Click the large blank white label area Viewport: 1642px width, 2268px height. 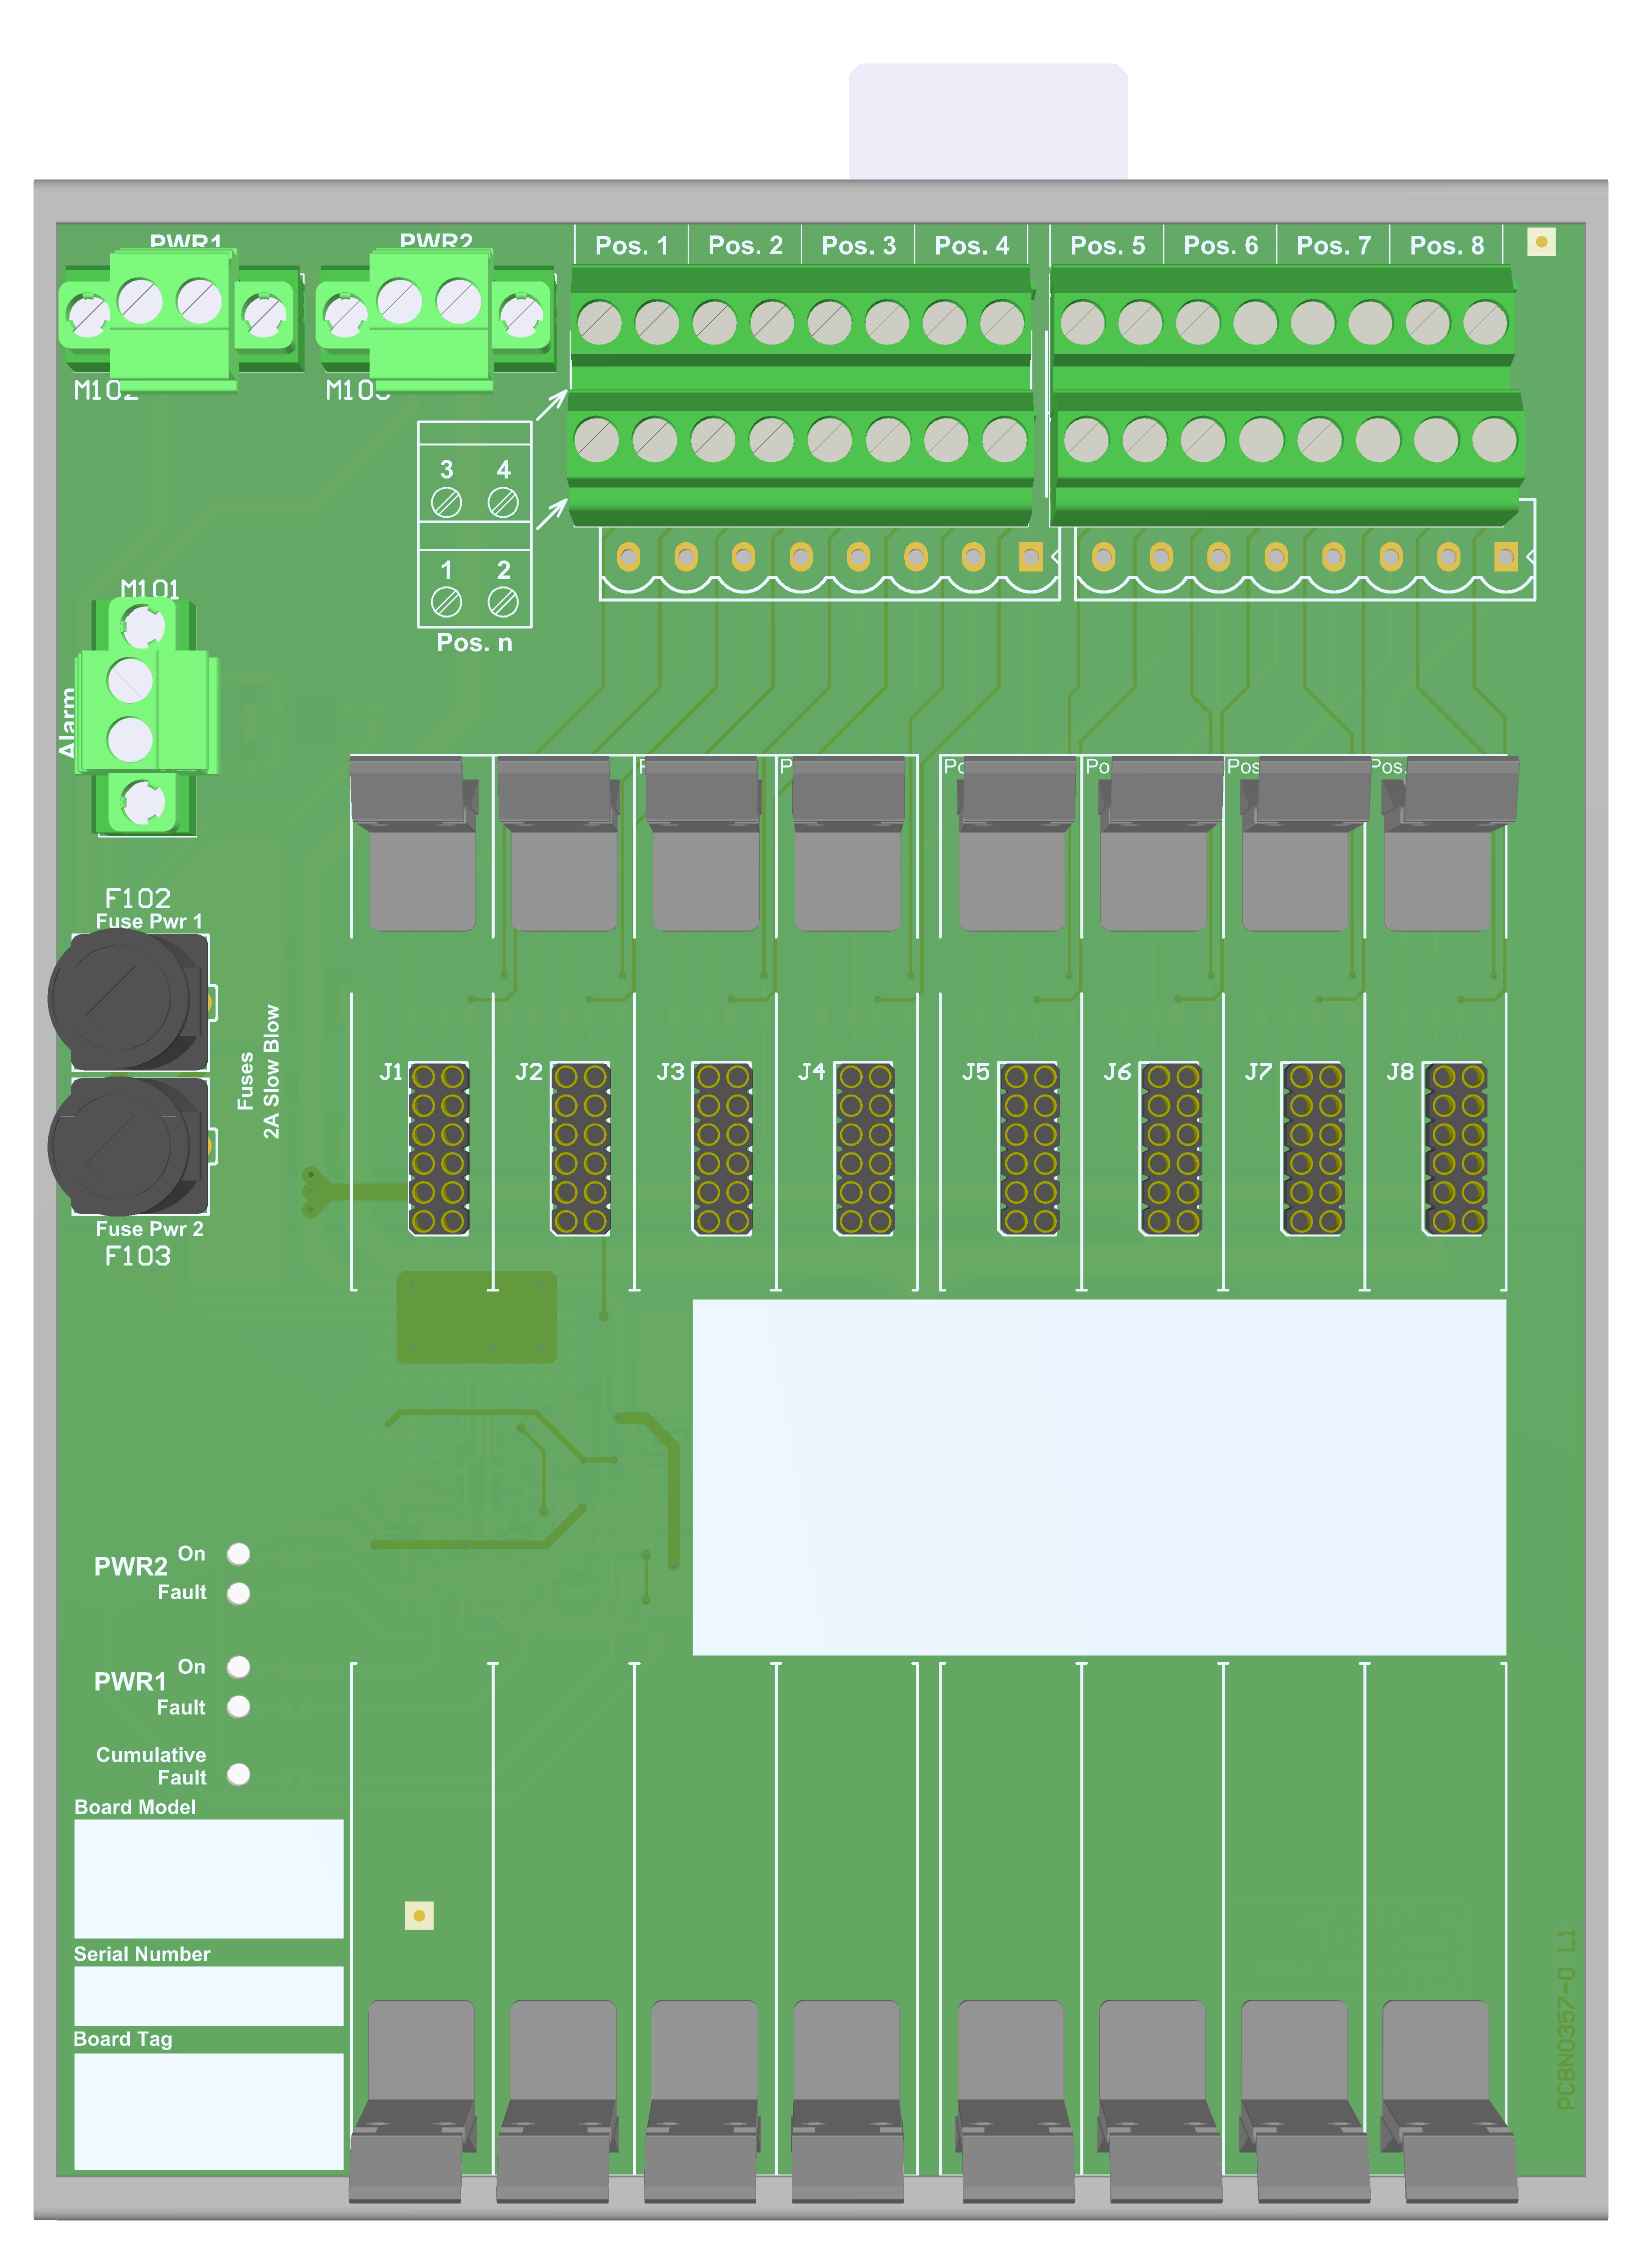point(1099,1477)
